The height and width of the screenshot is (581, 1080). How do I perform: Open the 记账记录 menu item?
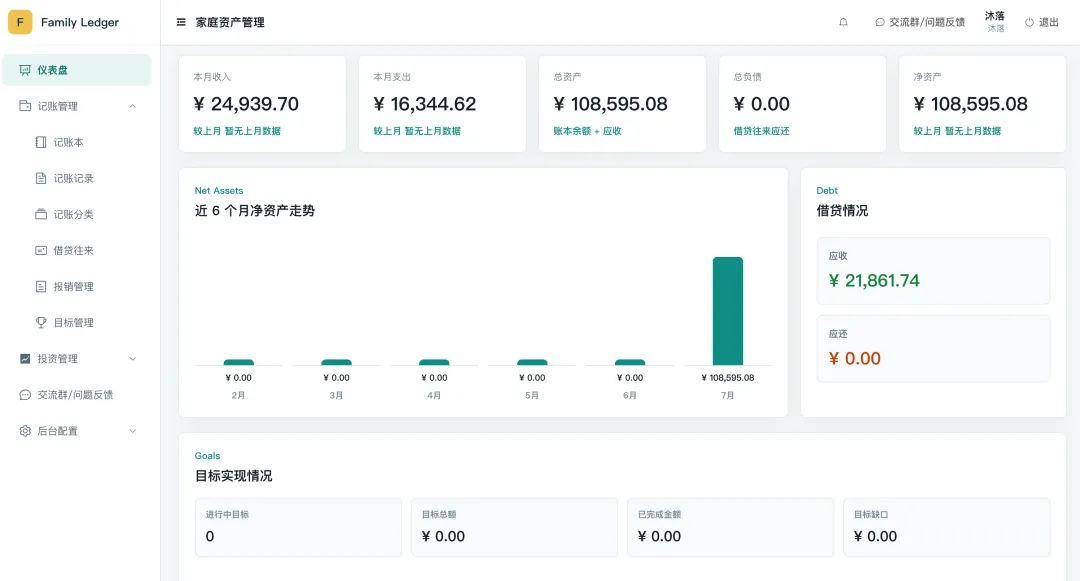click(76, 178)
